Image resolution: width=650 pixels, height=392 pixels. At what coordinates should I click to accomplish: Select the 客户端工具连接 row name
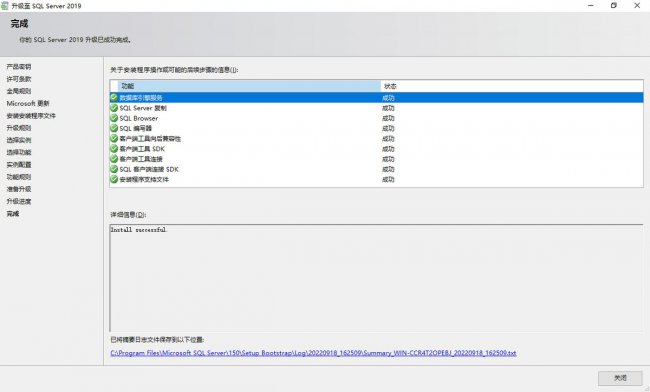point(141,159)
